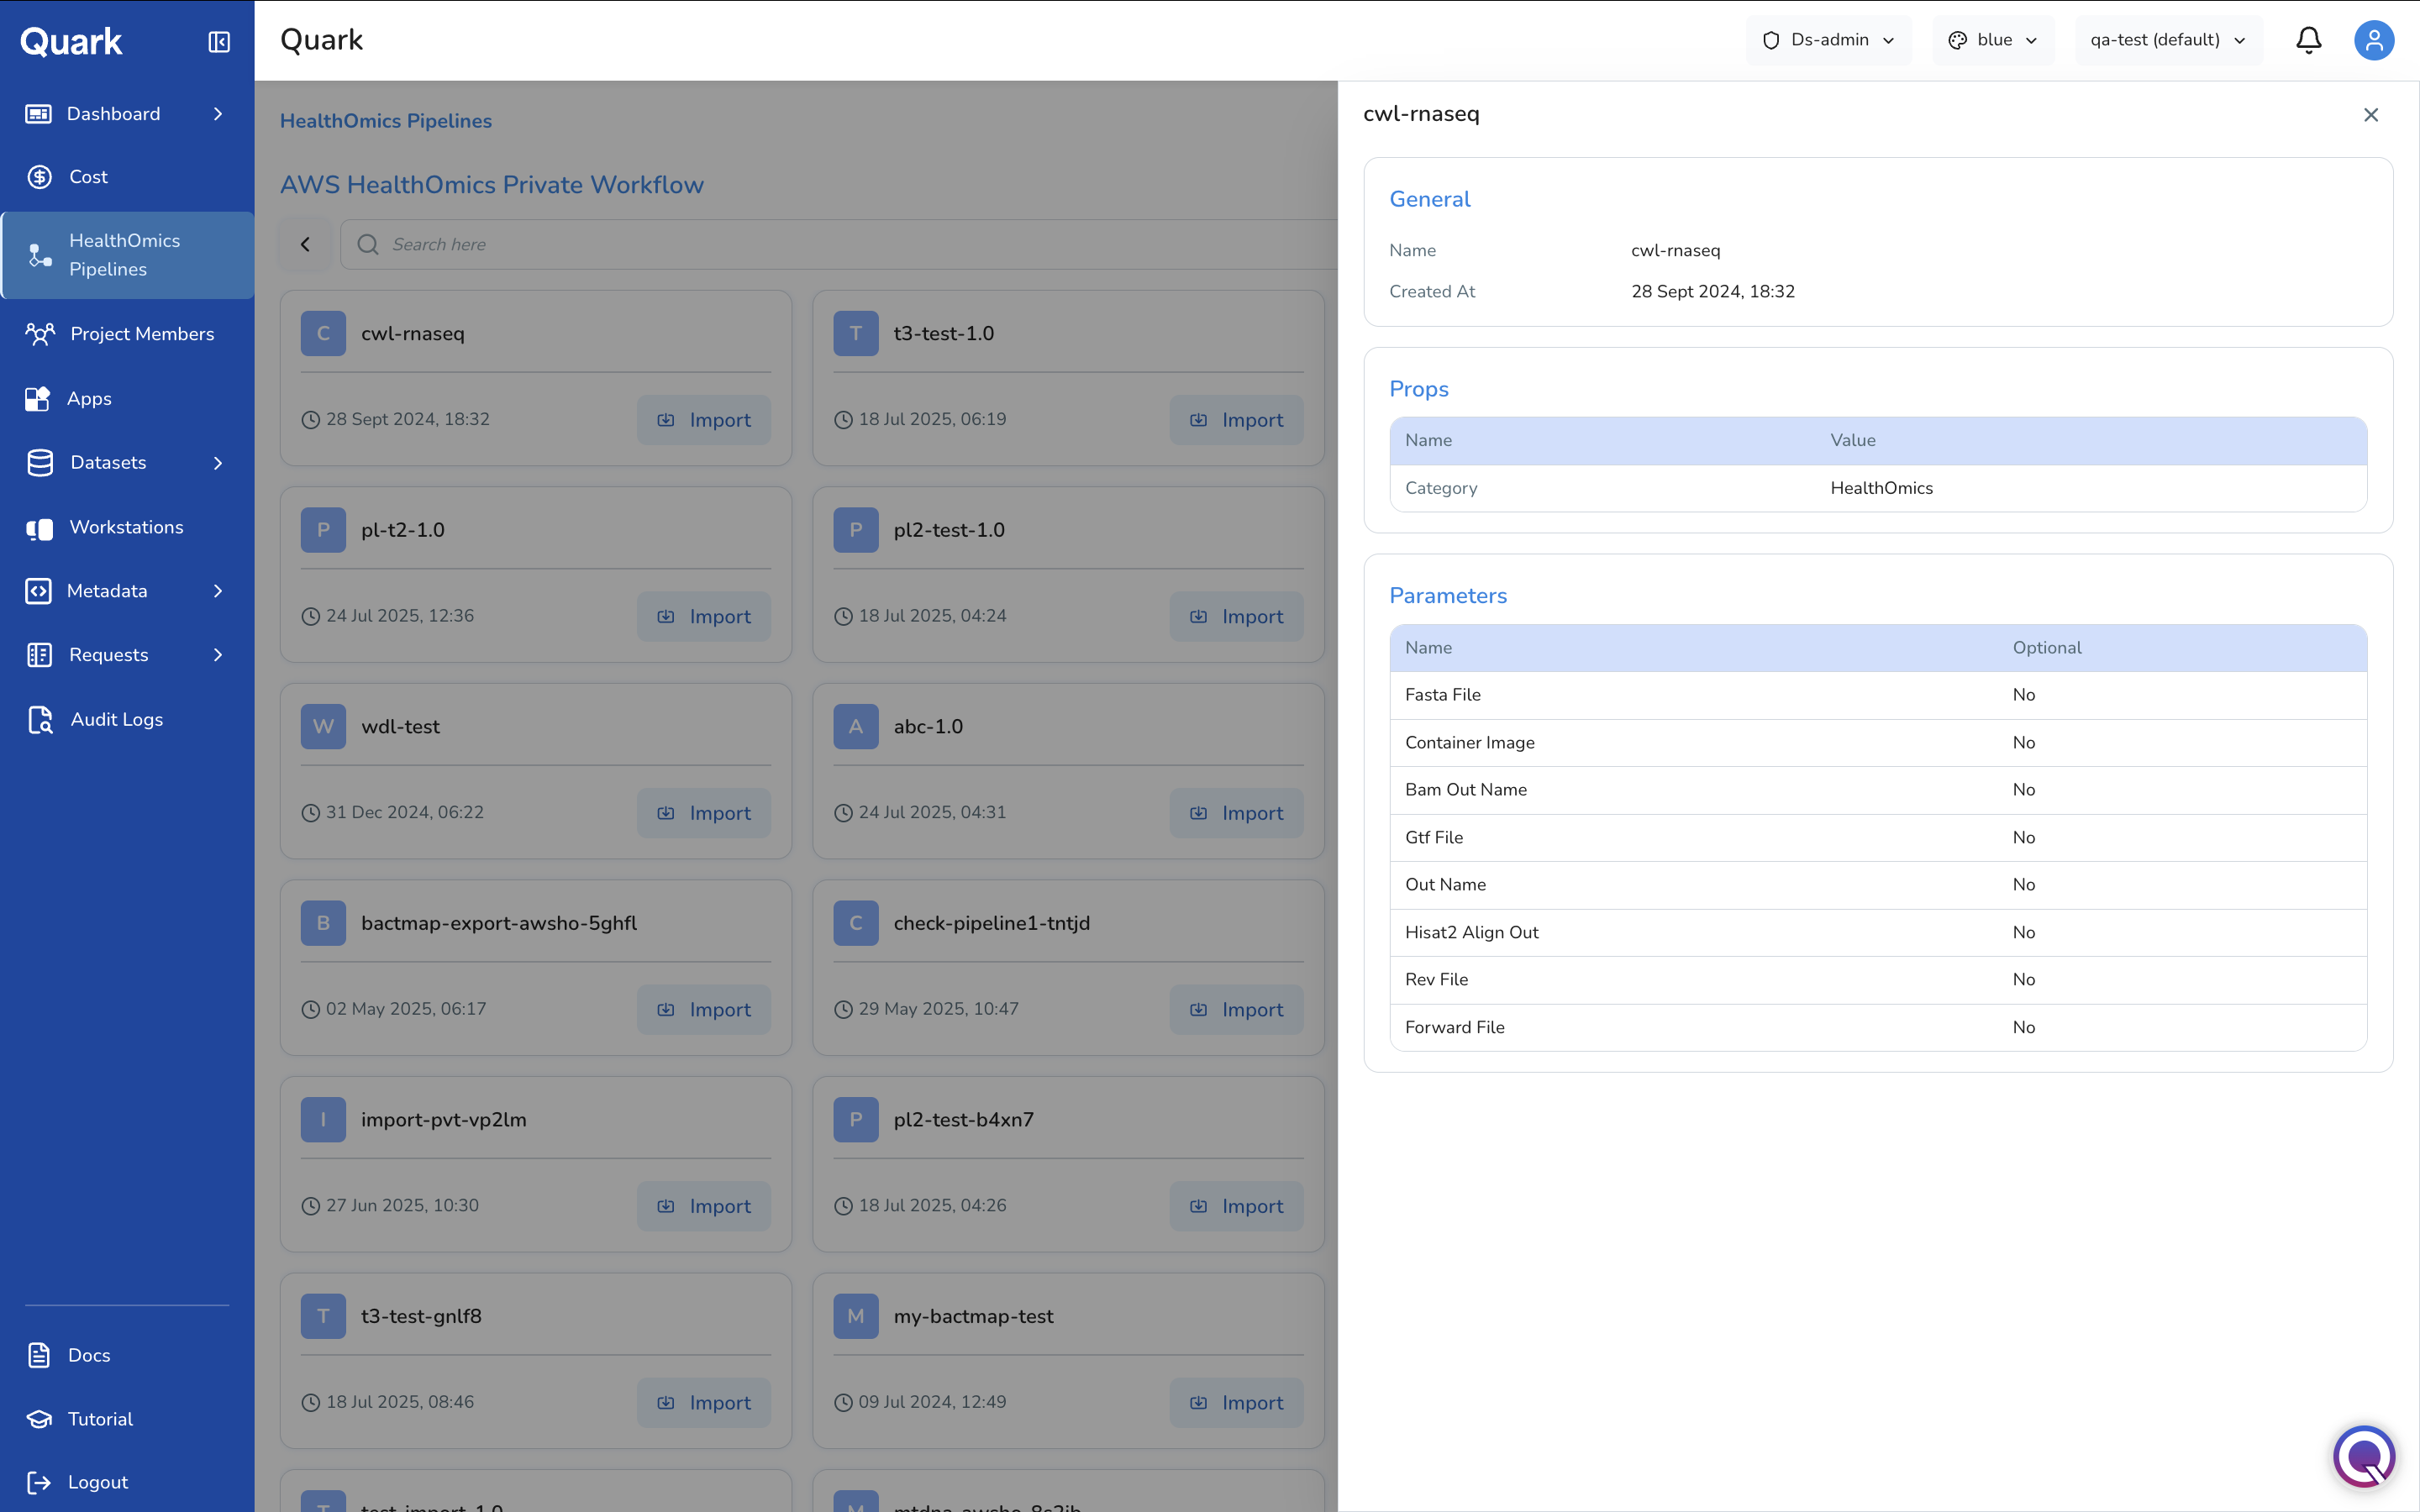This screenshot has width=2420, height=1512.
Task: Click the Optional column header in Parameters
Action: pyautogui.click(x=2047, y=648)
